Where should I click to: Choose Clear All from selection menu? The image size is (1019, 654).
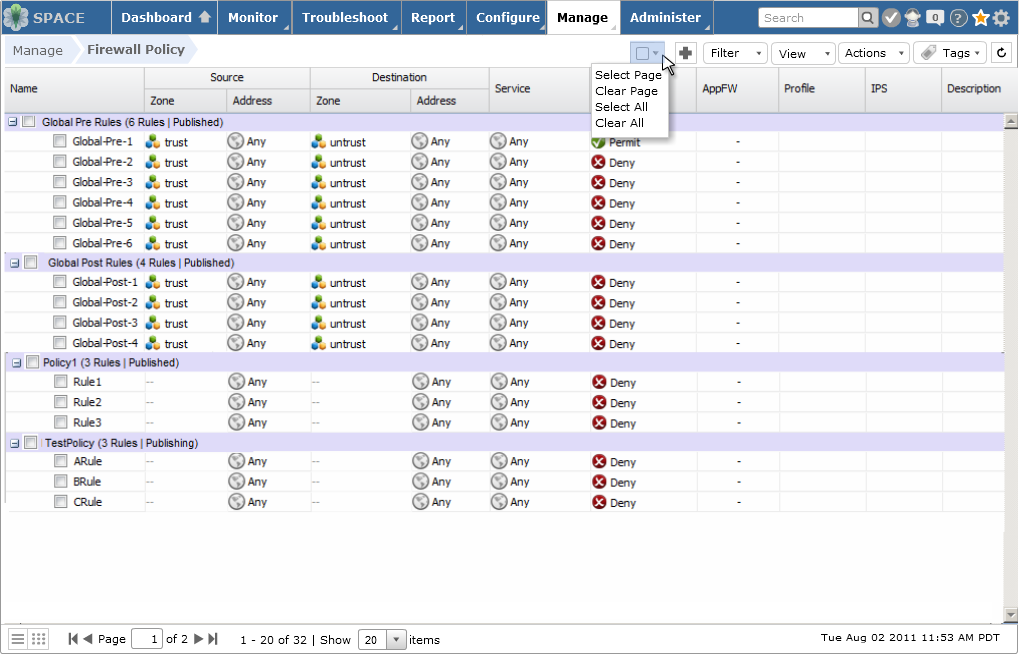click(x=619, y=123)
